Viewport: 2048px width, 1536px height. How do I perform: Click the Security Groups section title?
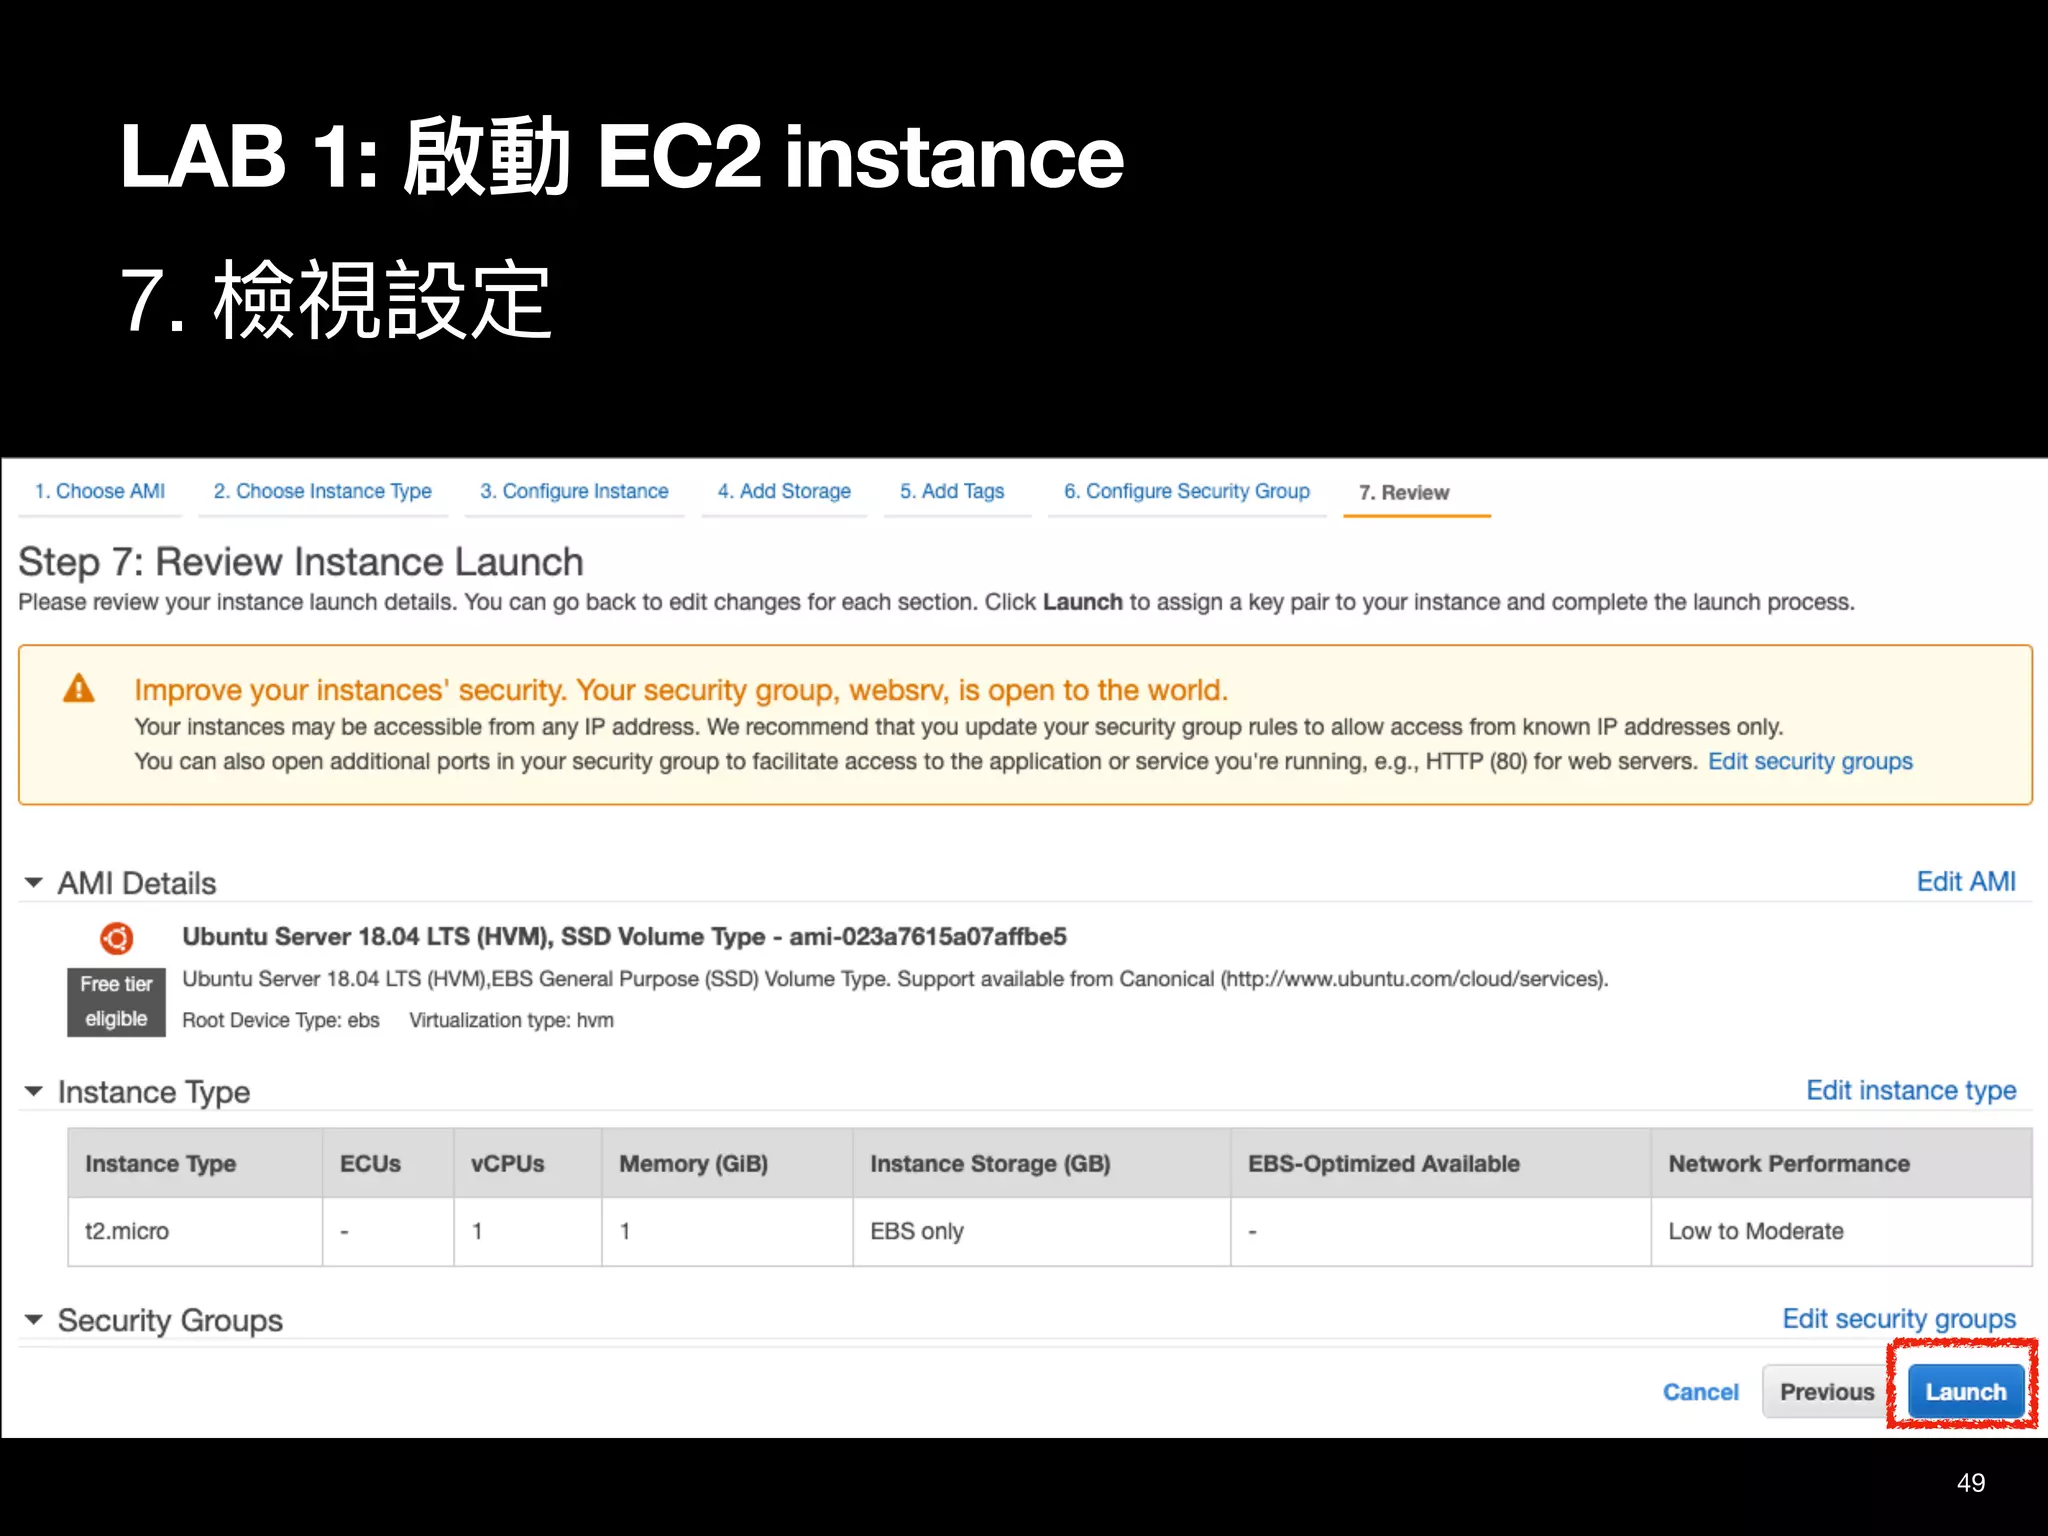(170, 1320)
